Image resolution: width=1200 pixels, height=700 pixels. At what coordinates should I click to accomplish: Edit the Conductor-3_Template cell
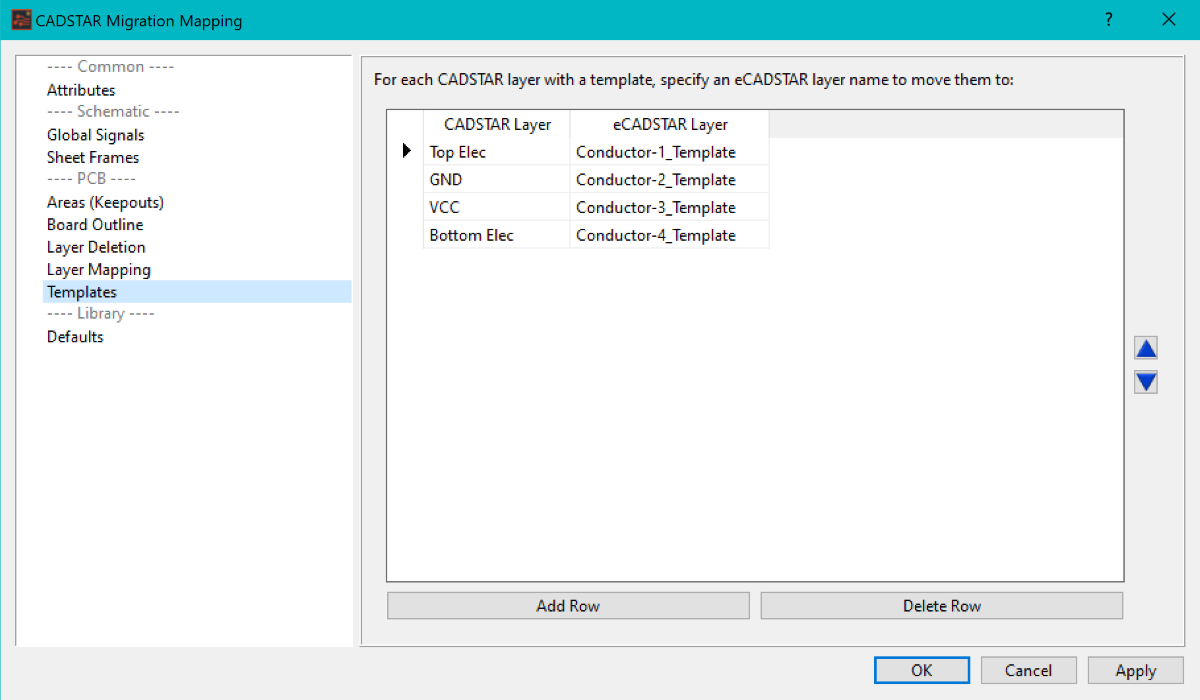click(669, 207)
